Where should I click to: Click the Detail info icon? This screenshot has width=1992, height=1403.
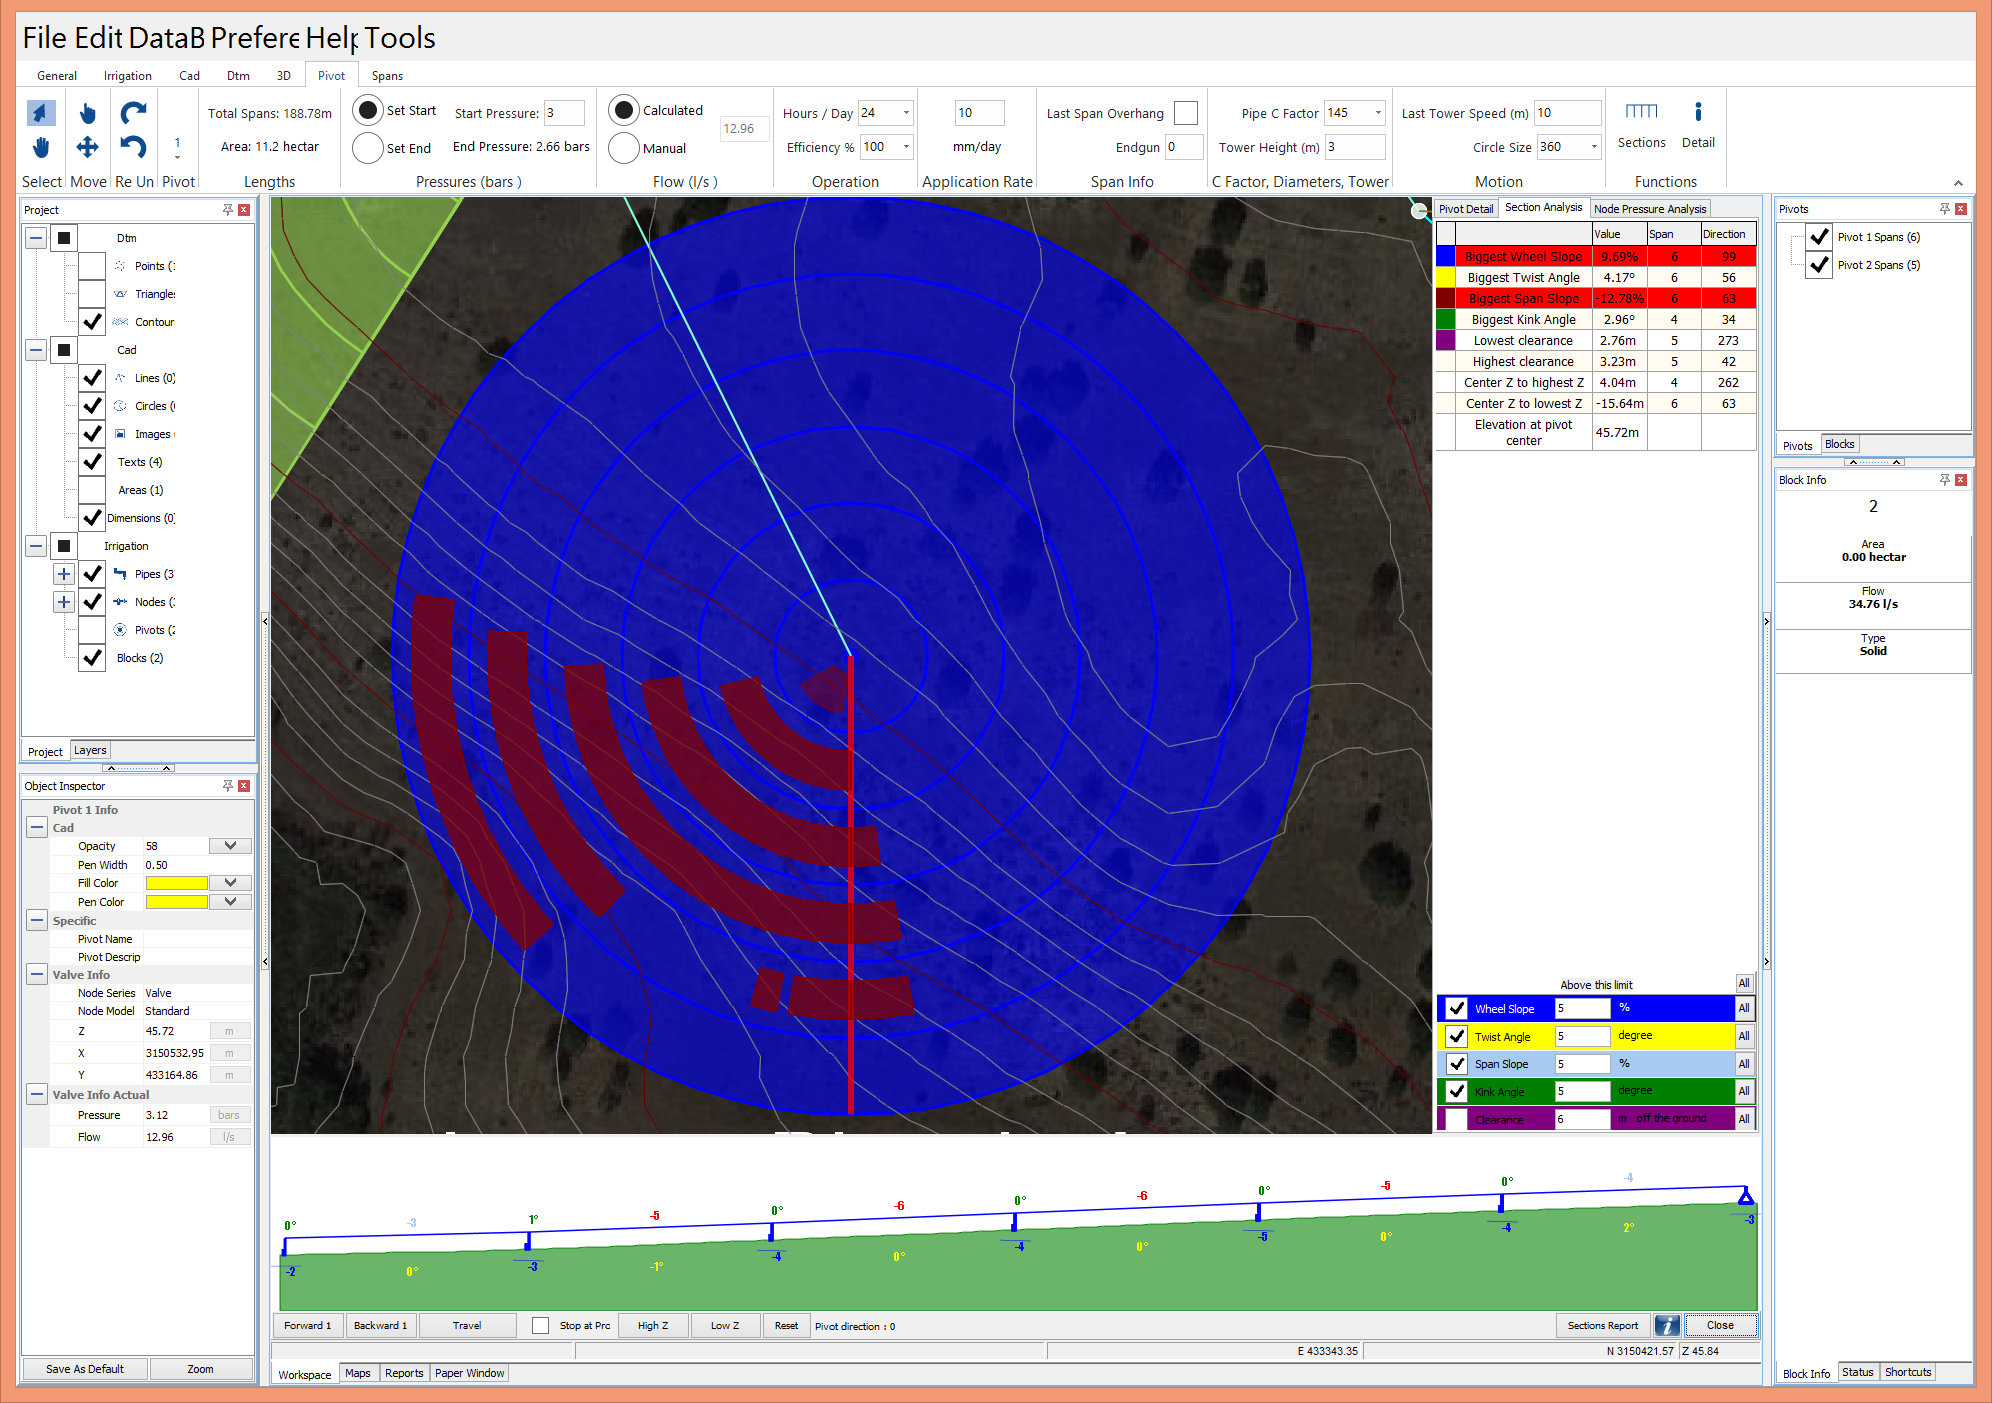pos(1697,112)
